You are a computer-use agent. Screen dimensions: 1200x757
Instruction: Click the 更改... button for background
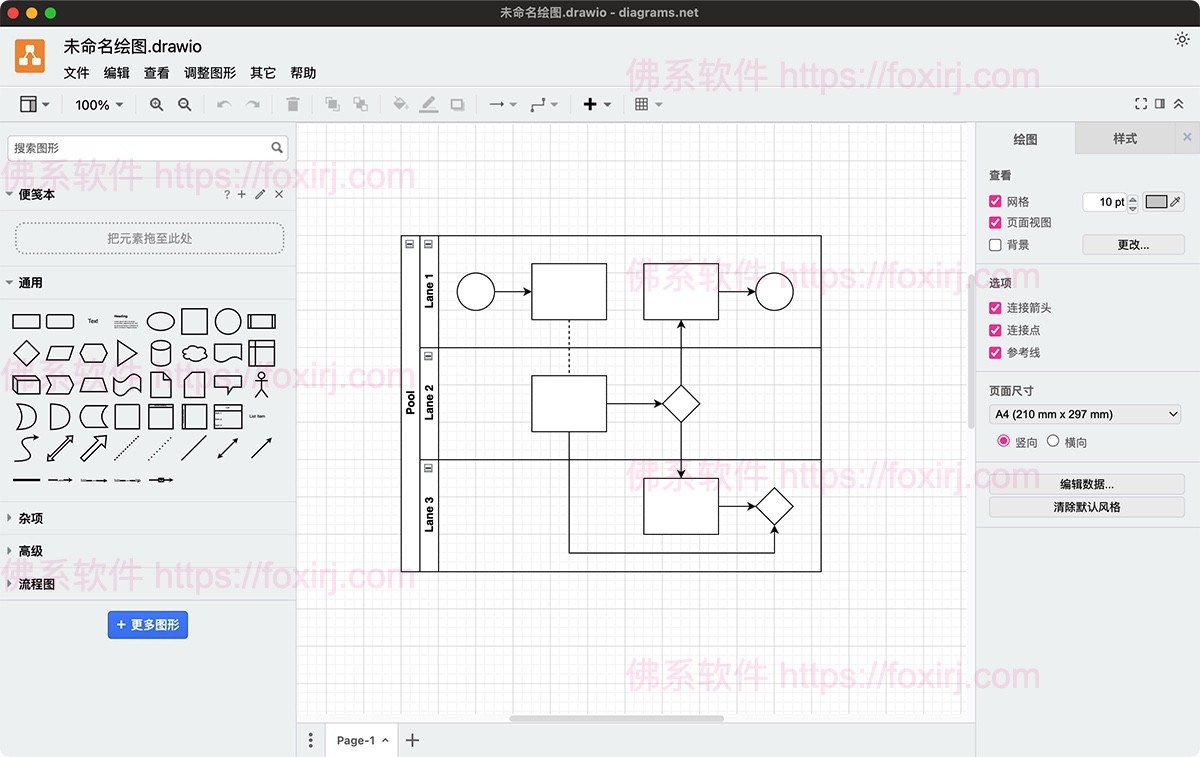click(x=1132, y=244)
